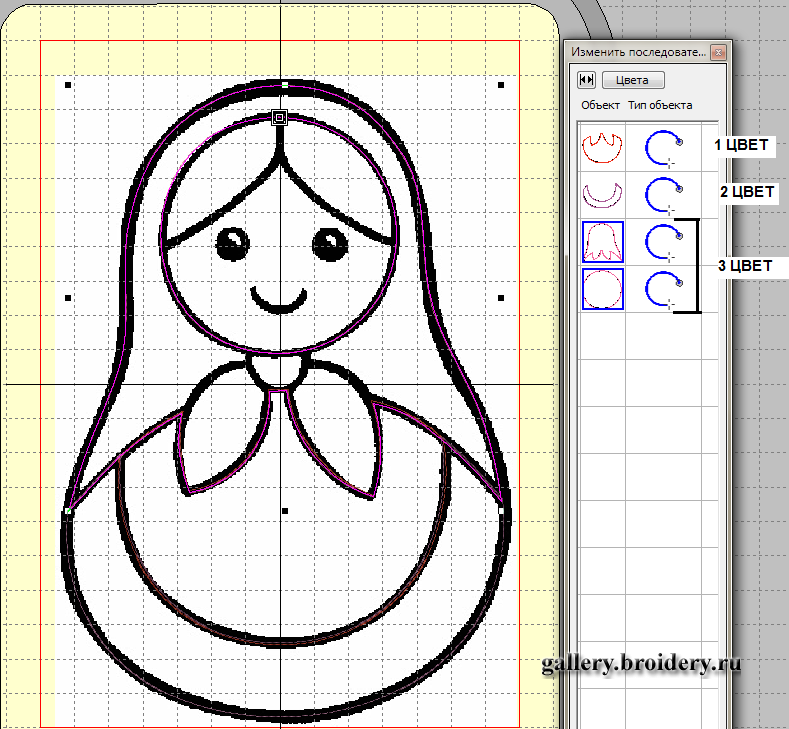Select the third highlighted headscarf object thumbnail
Viewport: 789px width, 729px height.
(x=603, y=241)
